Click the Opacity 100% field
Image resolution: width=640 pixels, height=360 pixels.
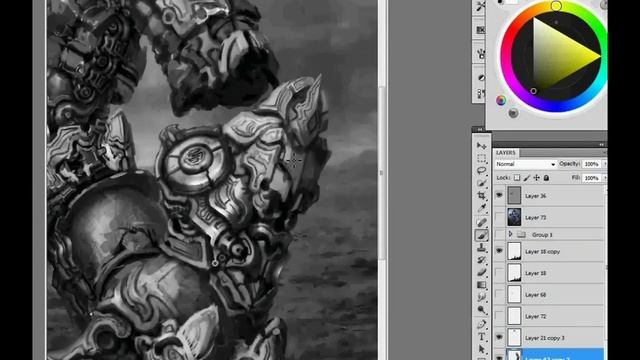tap(591, 164)
